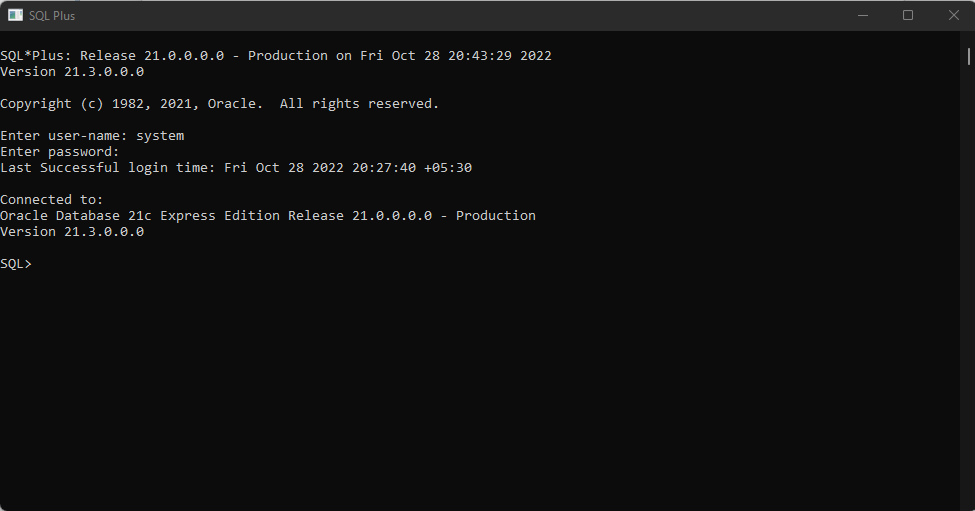975x511 pixels.
Task: Click the empty title bar area
Action: 450,15
